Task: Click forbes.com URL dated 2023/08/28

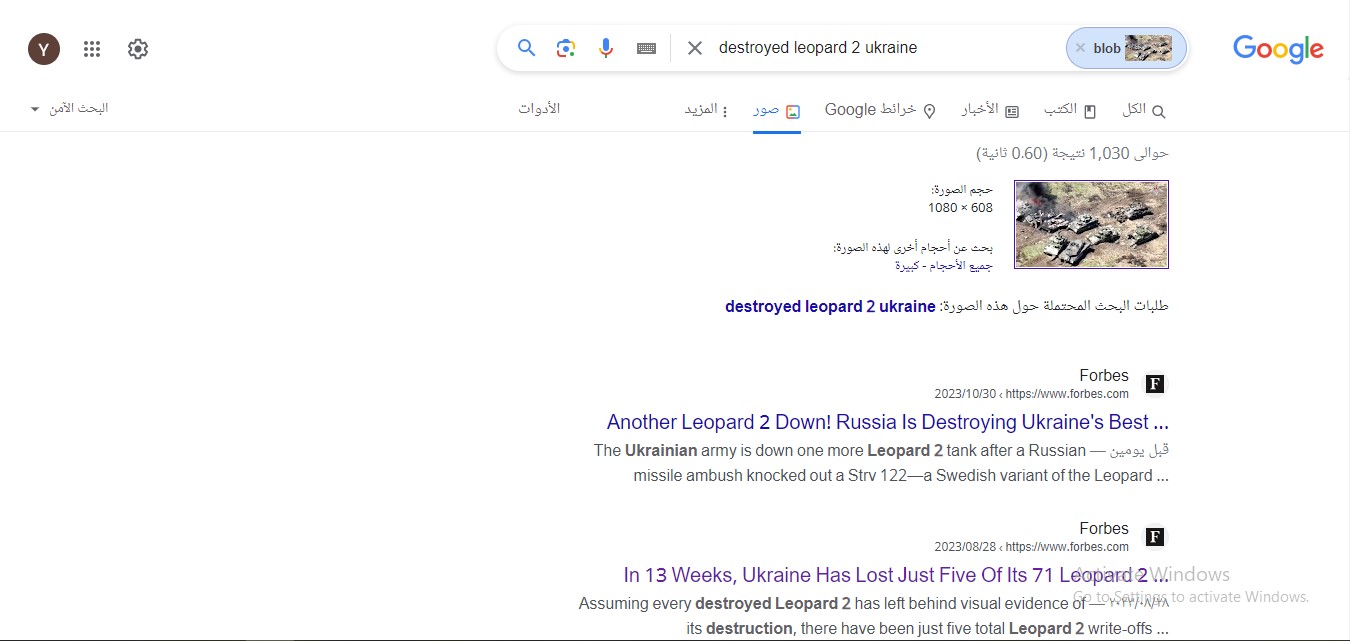Action: tap(1031, 547)
